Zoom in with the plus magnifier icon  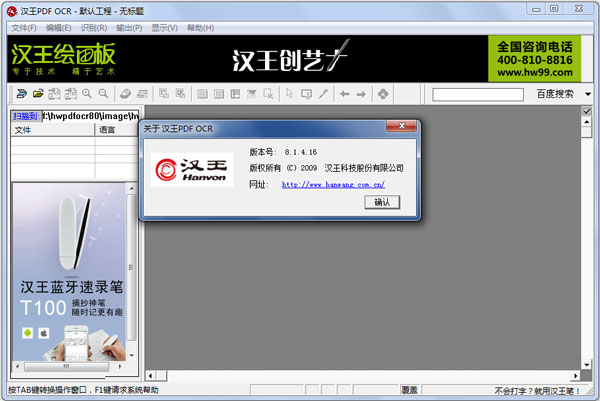[87, 94]
